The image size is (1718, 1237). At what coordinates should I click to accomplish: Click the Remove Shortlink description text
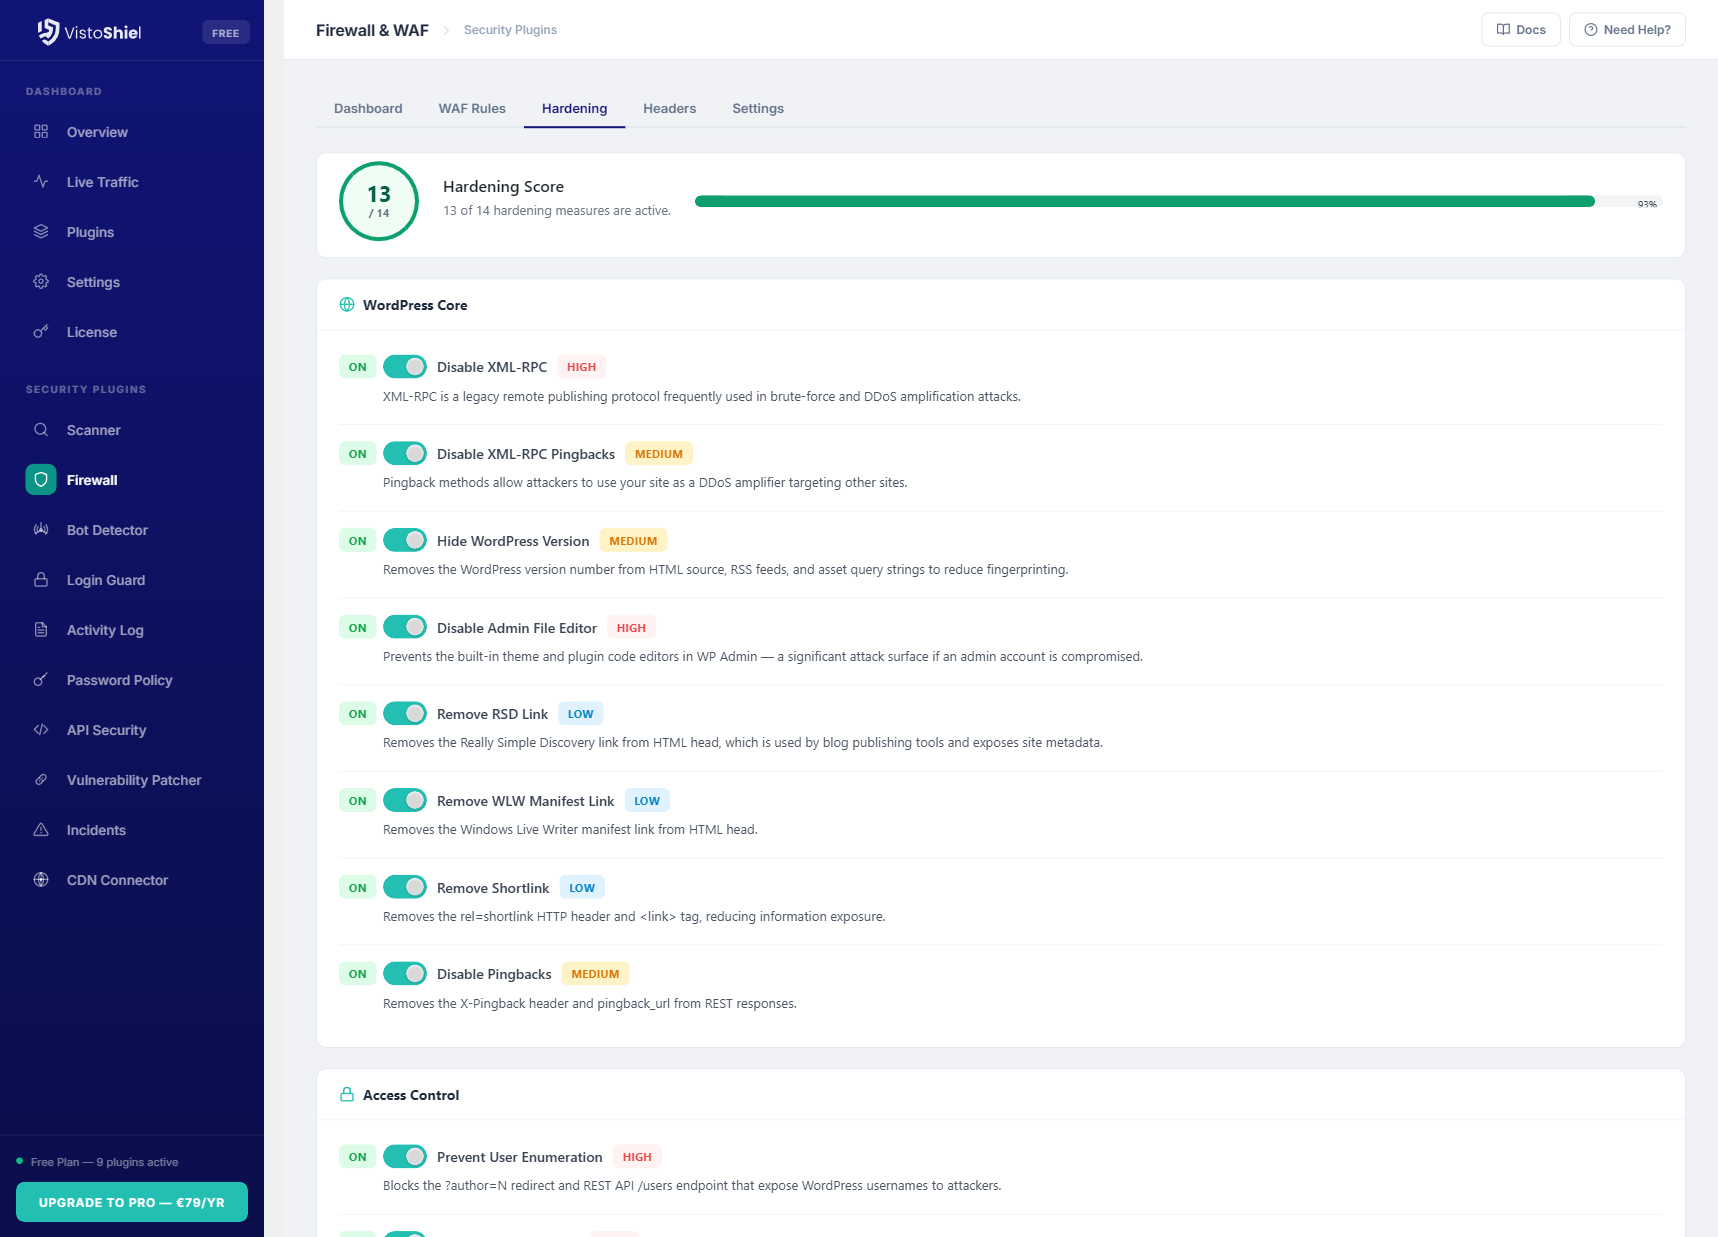coord(634,916)
